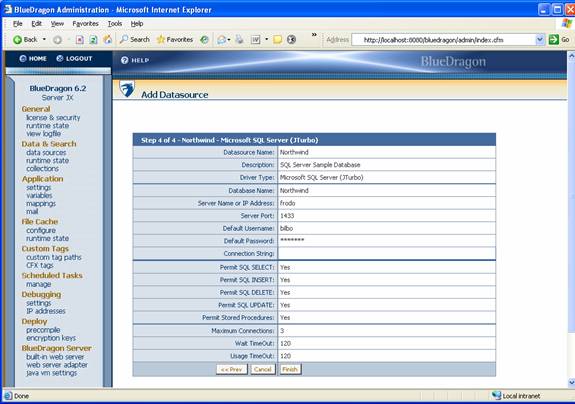Screen dimensions: 575x404
Task: Click the address bar URL field
Action: coord(443,40)
